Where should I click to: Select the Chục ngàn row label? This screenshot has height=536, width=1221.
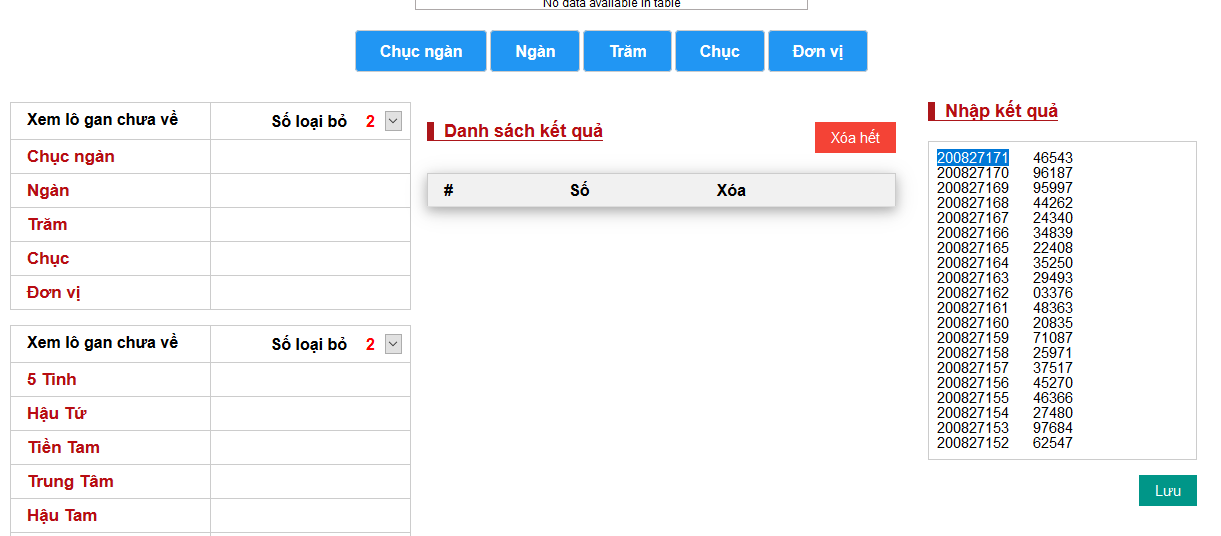click(x=71, y=157)
